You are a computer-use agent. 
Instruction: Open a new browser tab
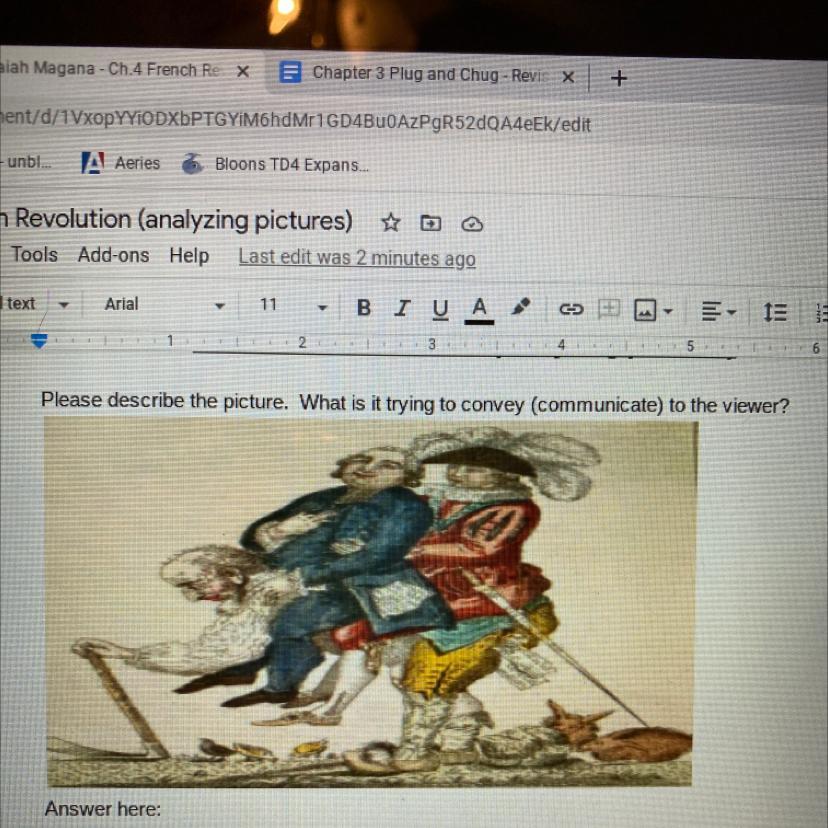[x=618, y=78]
